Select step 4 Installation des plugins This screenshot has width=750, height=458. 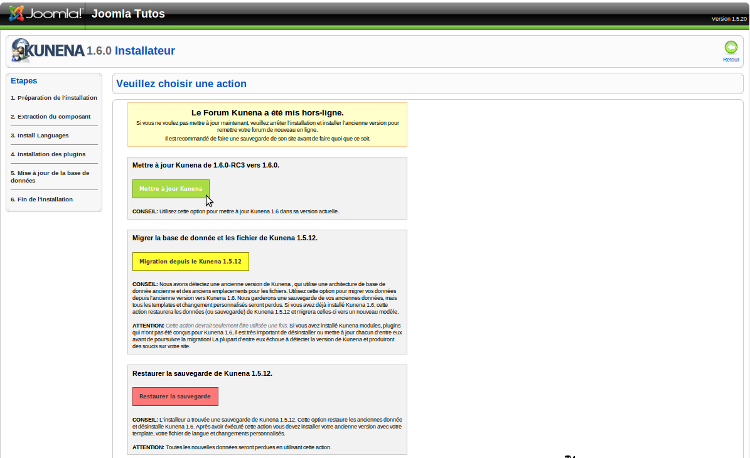[49, 154]
